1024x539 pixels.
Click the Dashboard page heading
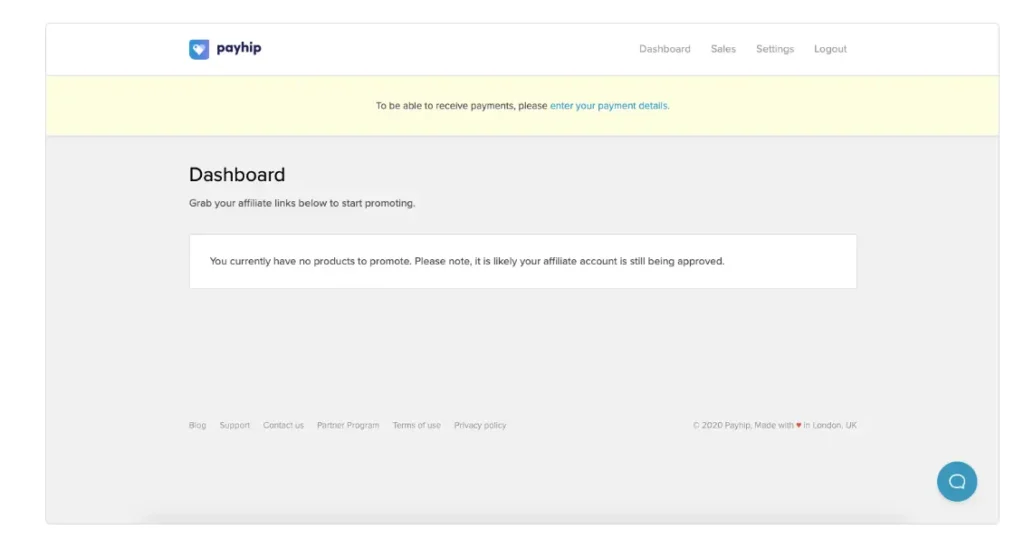237,175
